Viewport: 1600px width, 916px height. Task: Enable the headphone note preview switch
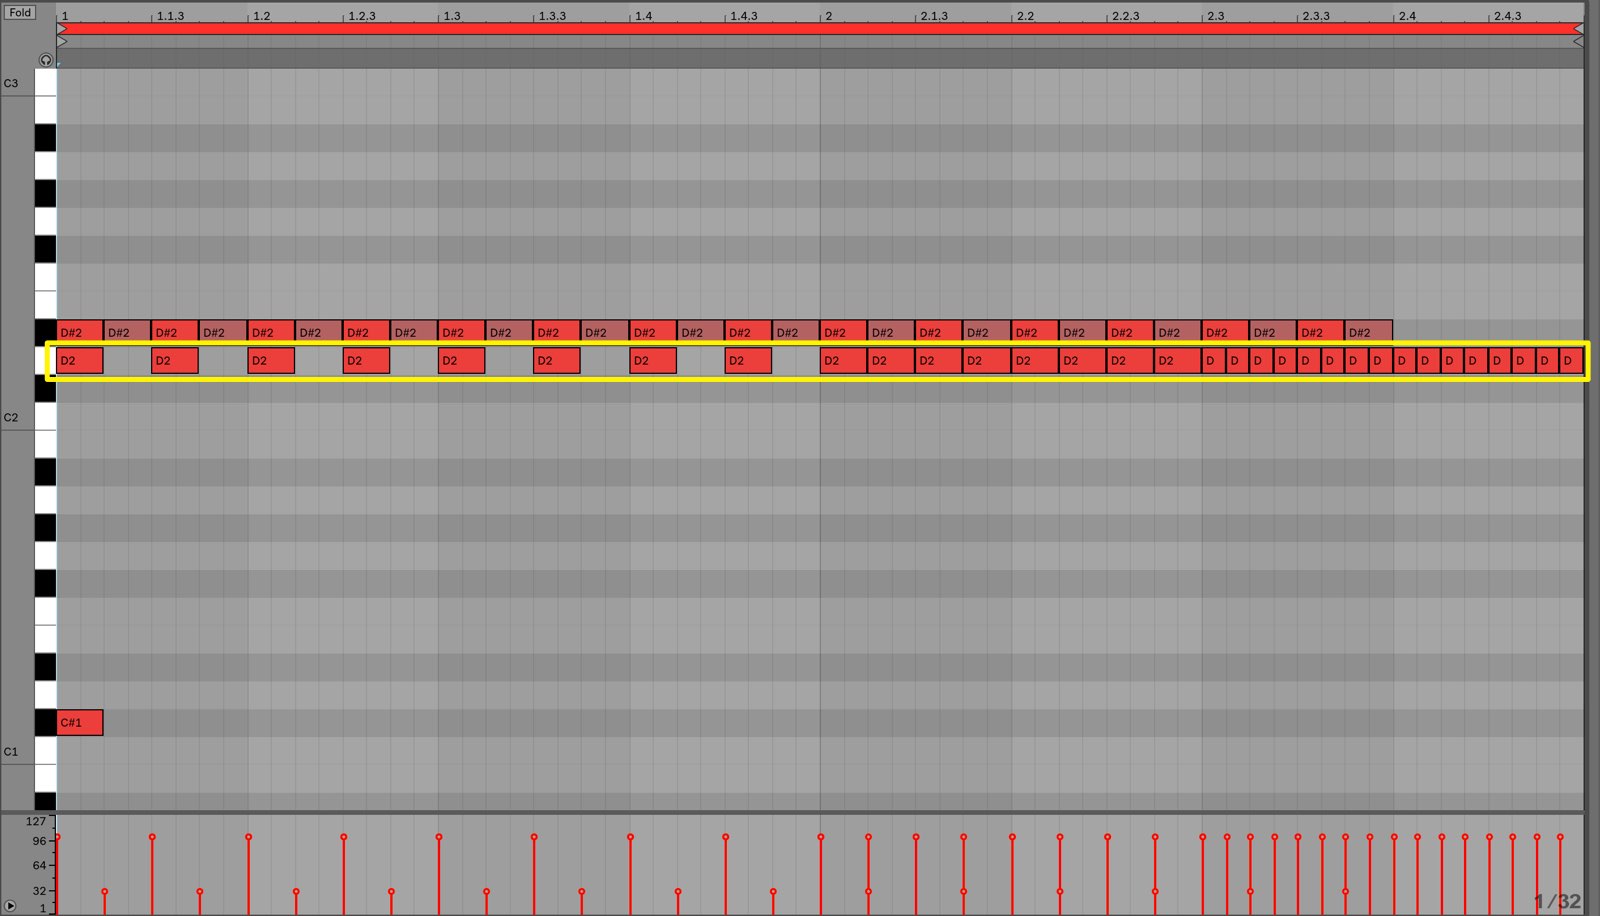[46, 60]
